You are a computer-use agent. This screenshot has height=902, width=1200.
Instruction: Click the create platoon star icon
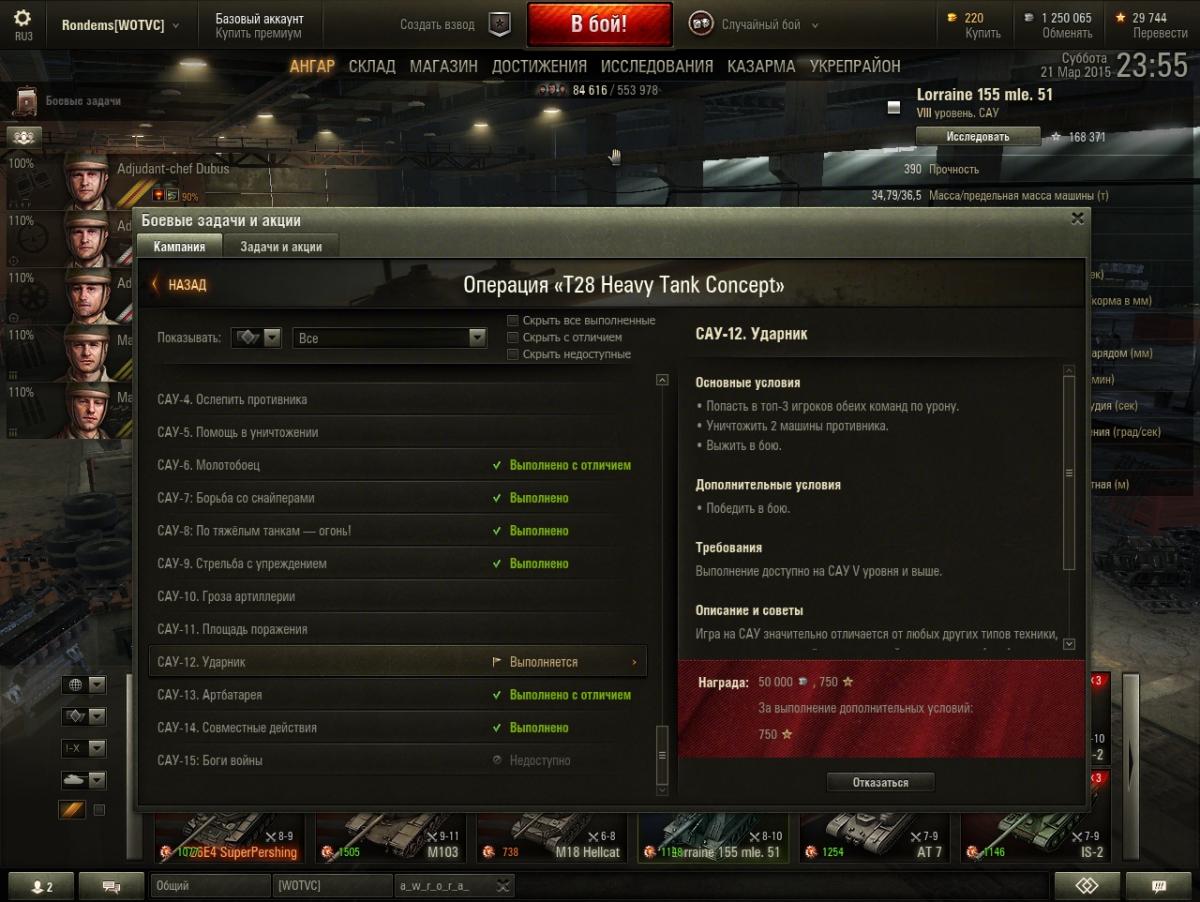click(499, 25)
